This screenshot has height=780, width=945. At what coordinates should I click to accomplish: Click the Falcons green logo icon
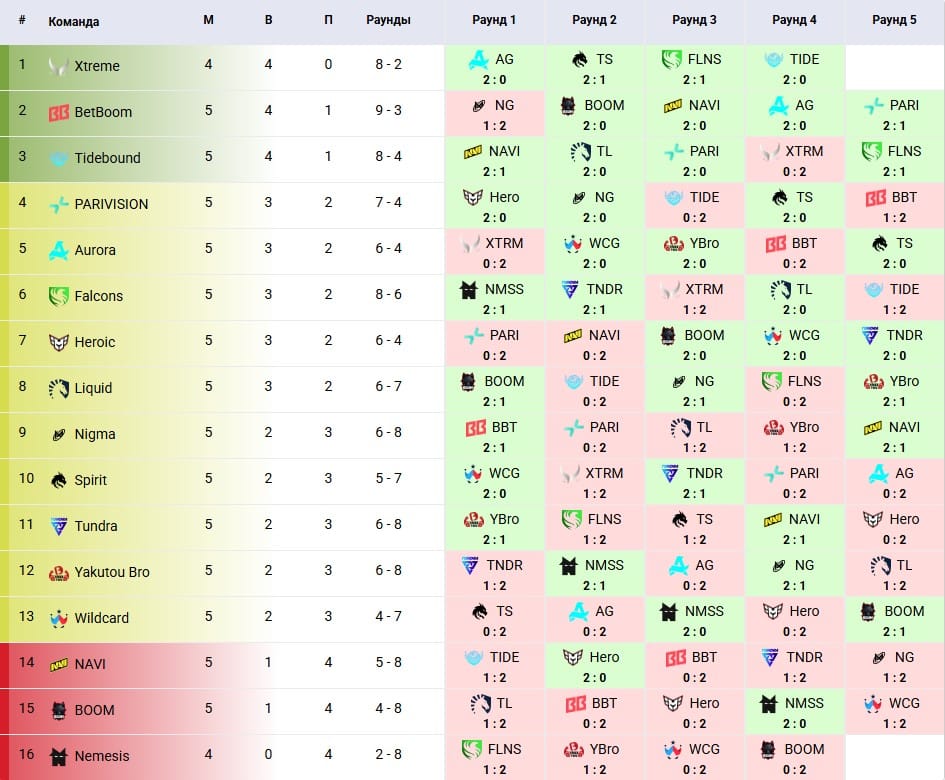click(x=59, y=296)
